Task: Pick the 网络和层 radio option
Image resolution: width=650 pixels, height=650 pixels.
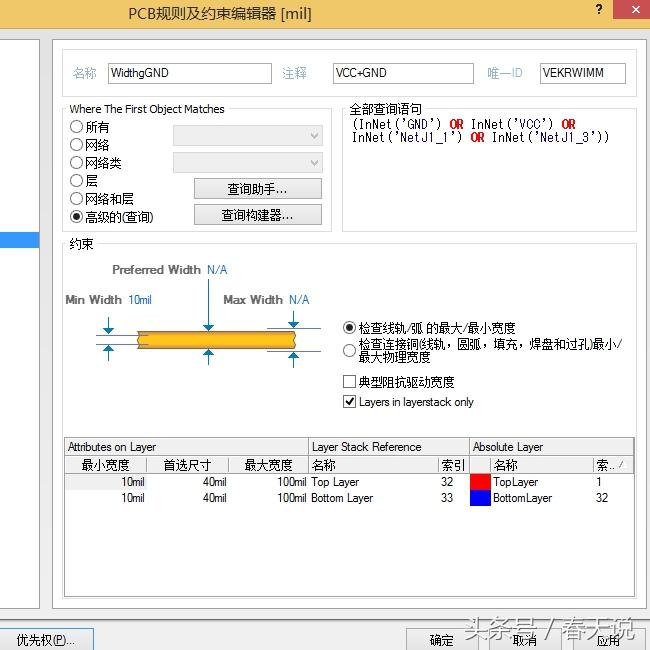Action: pos(76,199)
